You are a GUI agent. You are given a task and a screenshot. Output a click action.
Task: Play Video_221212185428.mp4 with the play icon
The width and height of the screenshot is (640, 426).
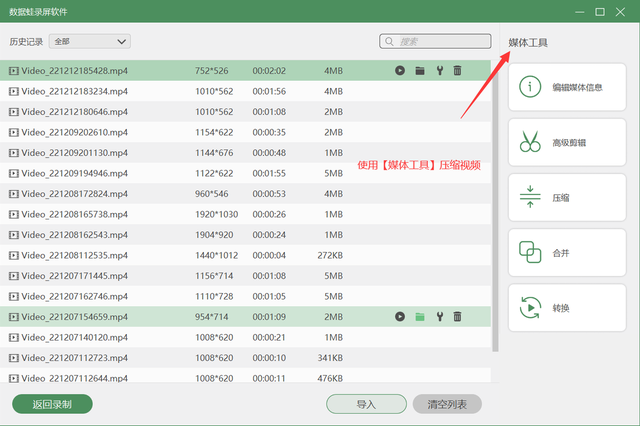(400, 71)
